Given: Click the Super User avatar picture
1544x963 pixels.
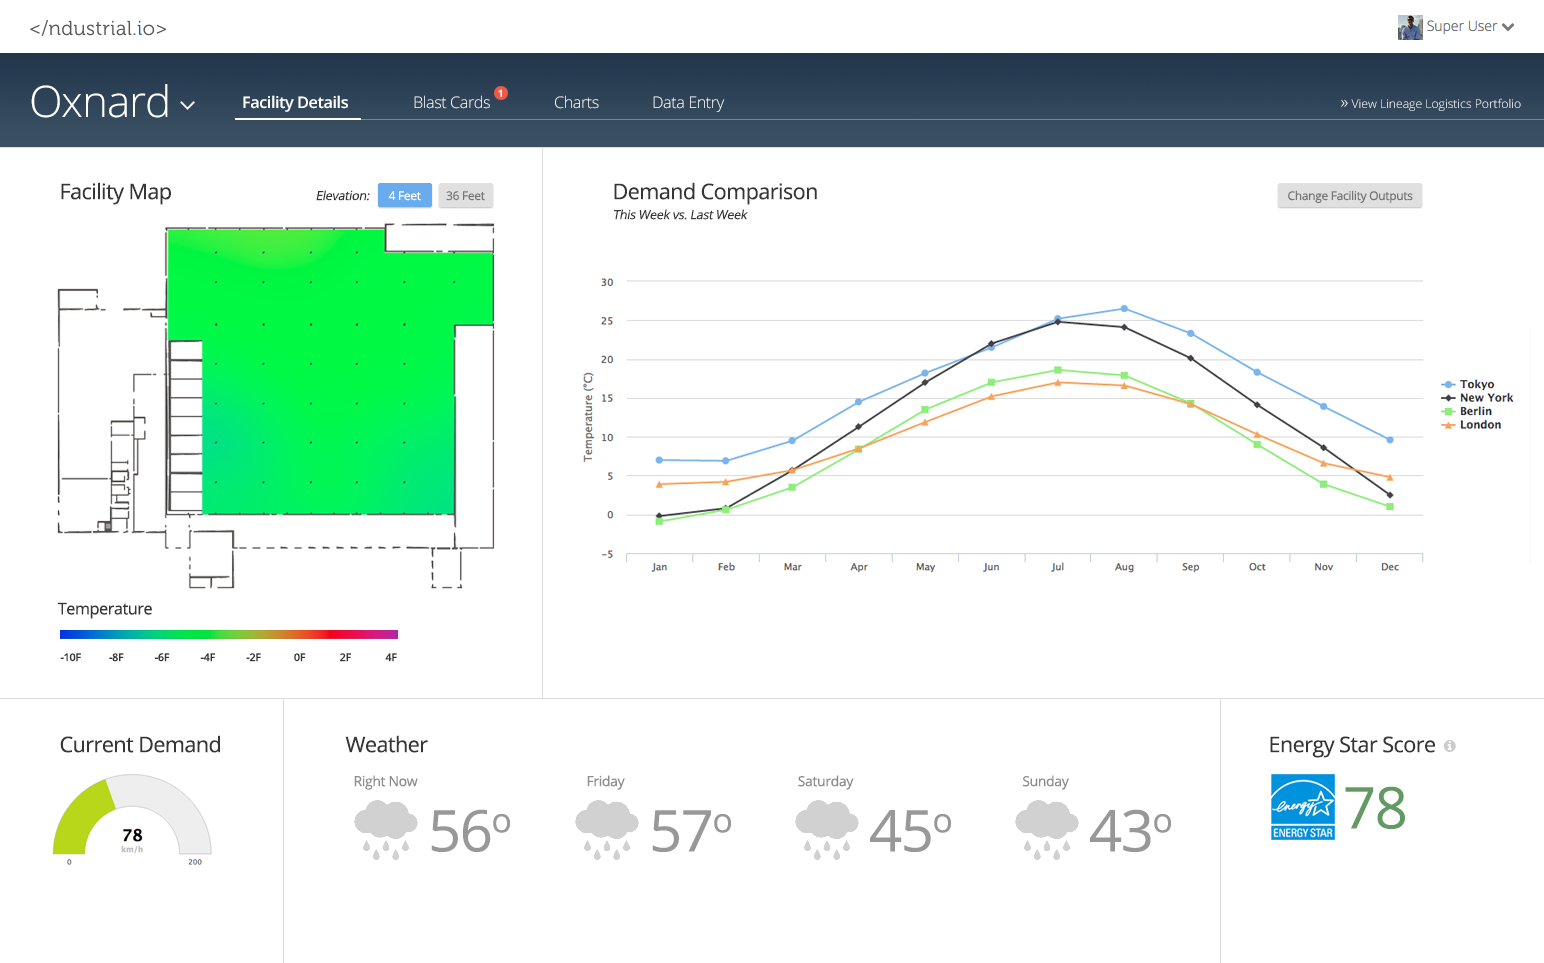Looking at the screenshot, I should (x=1410, y=27).
